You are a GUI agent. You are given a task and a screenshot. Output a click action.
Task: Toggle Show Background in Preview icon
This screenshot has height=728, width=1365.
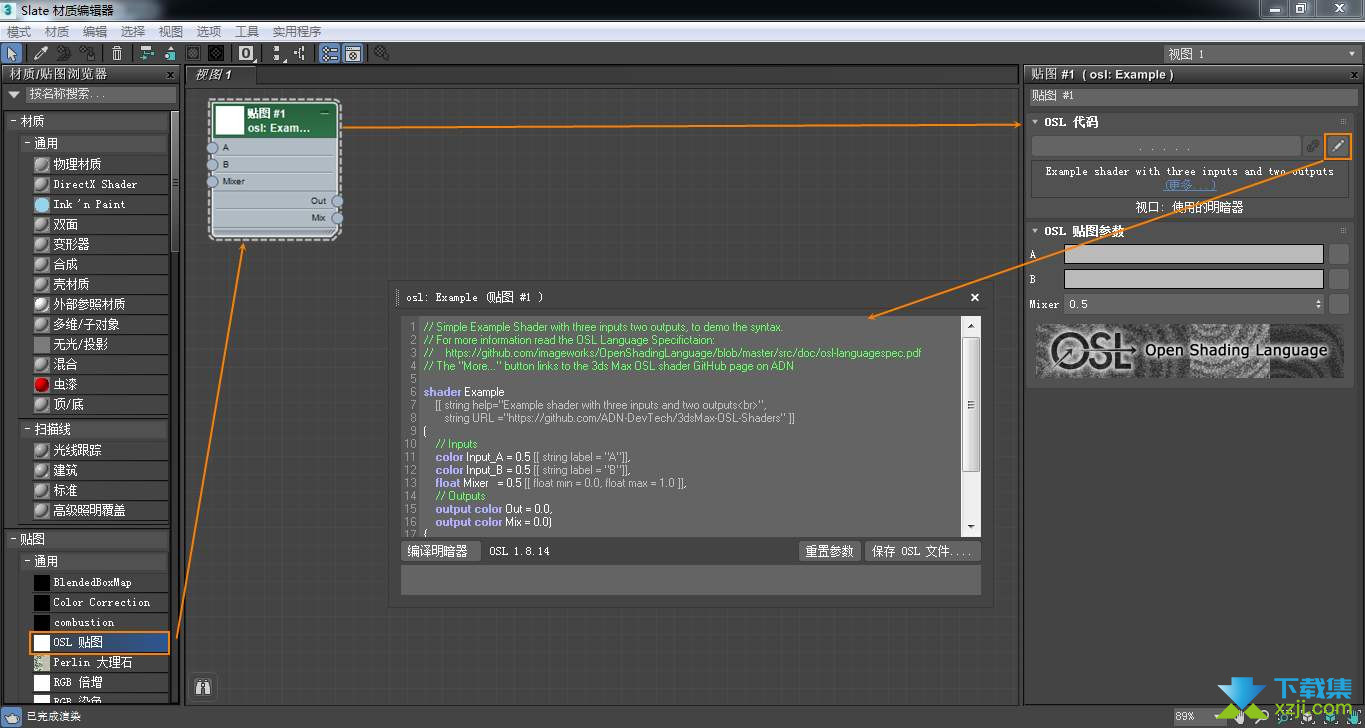[216, 53]
